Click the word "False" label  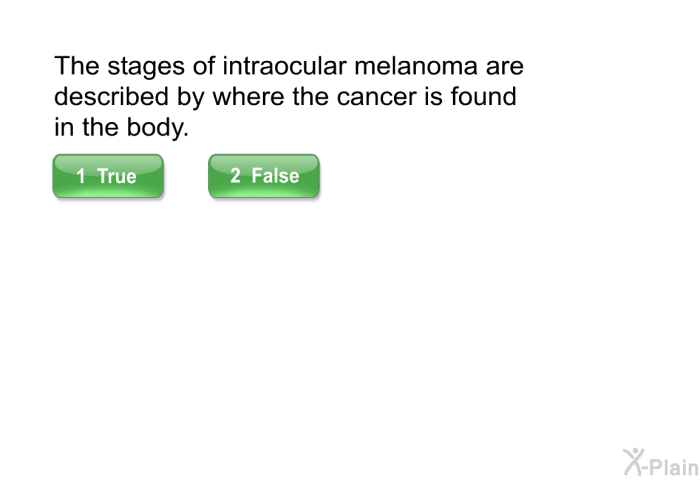[x=275, y=175]
